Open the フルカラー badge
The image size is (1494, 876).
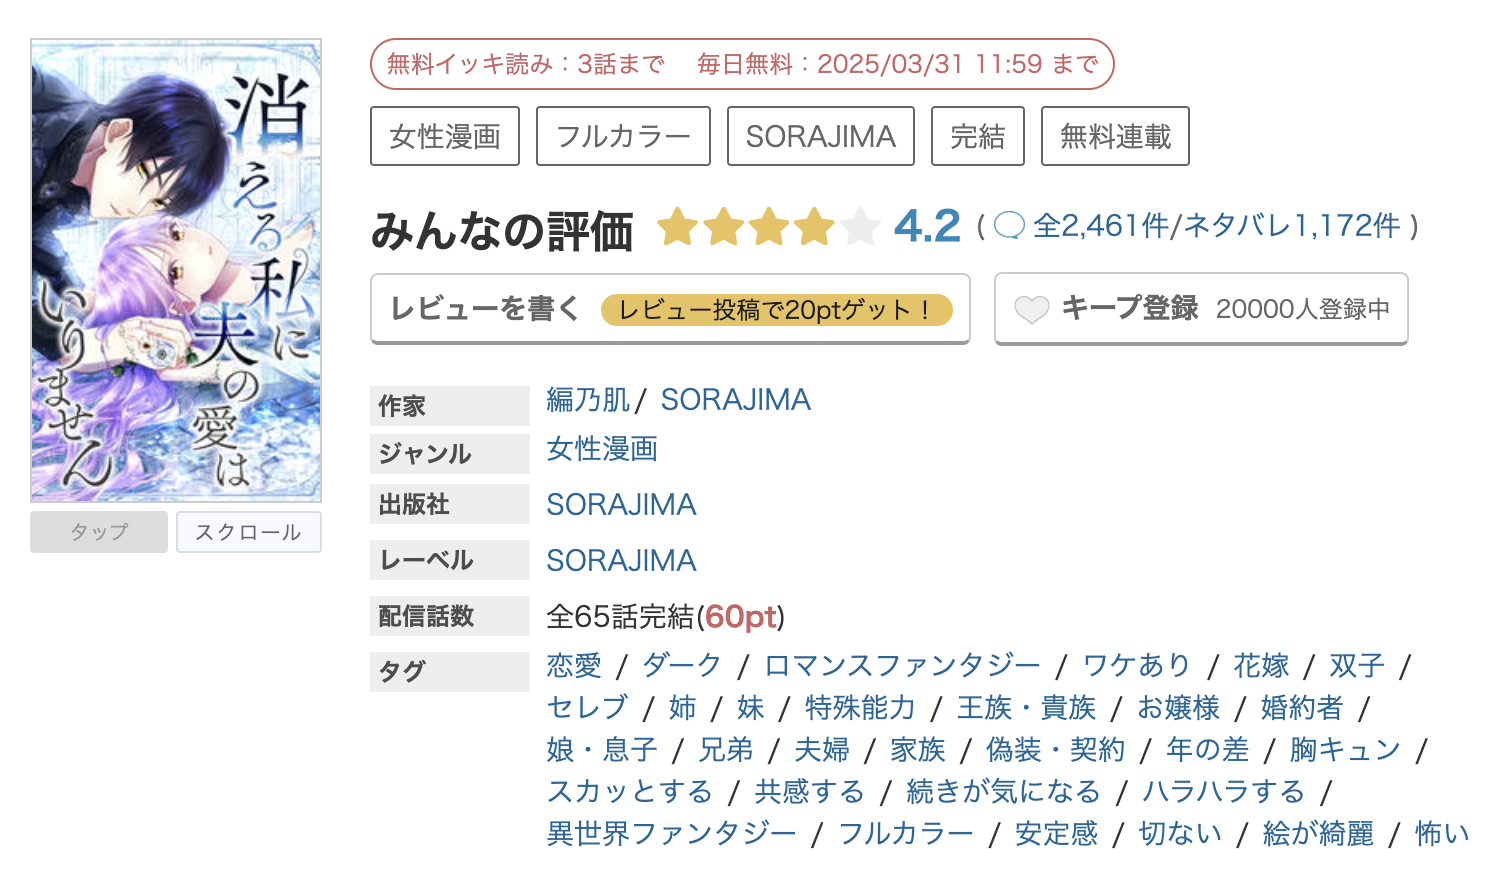pos(623,135)
